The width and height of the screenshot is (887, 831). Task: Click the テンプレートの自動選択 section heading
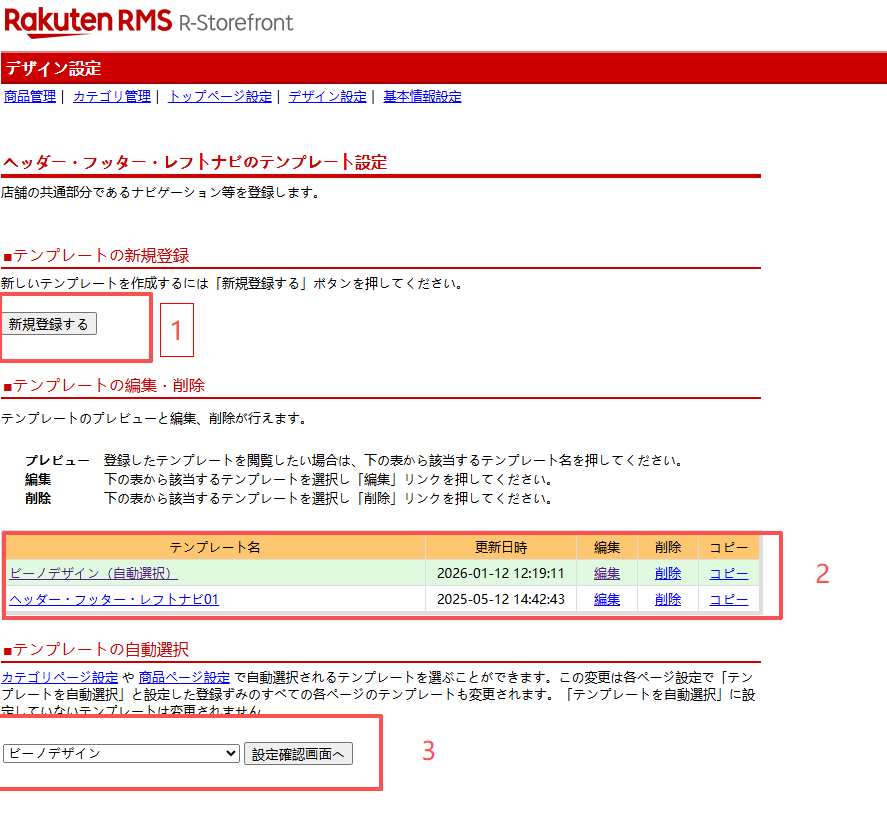point(96,649)
